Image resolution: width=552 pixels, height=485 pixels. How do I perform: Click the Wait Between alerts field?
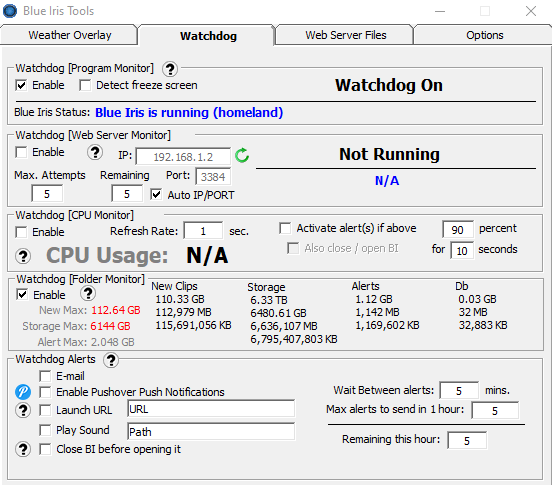point(459,391)
